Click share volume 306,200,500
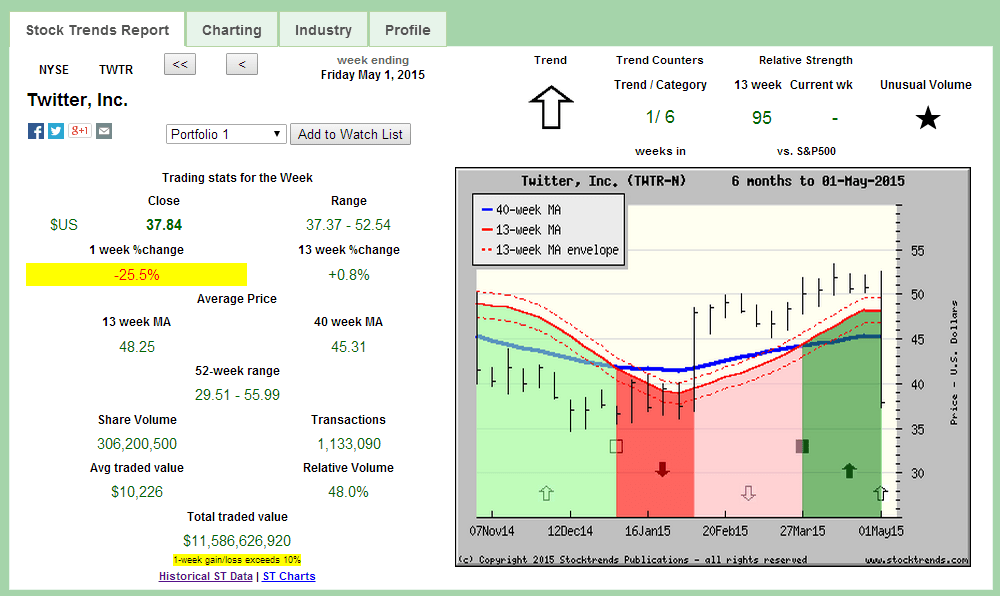This screenshot has width=1000, height=596. click(x=137, y=444)
